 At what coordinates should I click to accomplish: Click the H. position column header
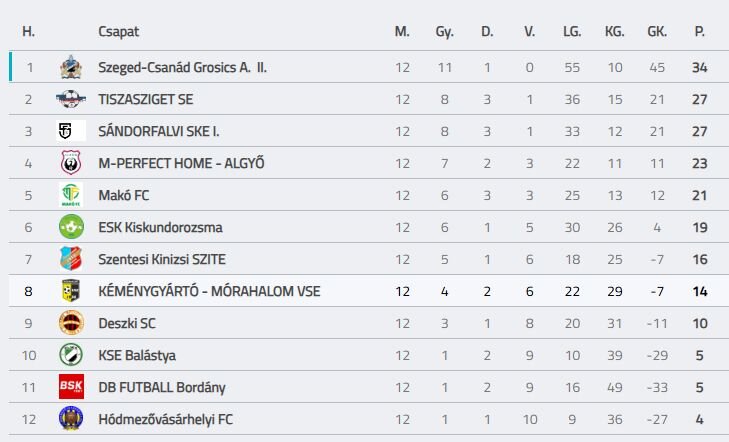click(x=29, y=31)
